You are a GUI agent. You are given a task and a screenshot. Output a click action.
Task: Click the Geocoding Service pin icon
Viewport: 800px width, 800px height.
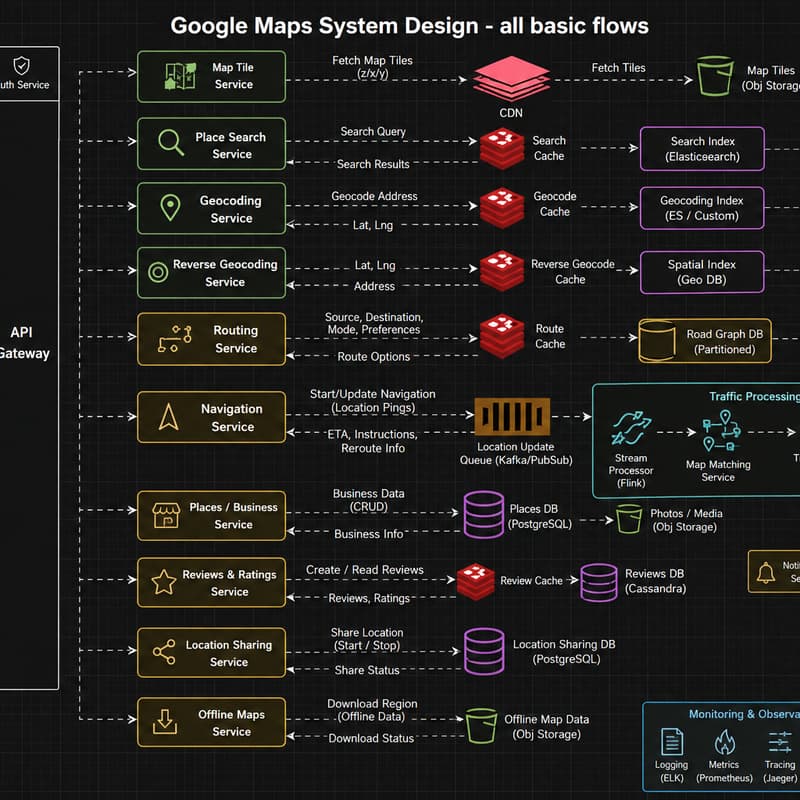tap(170, 208)
